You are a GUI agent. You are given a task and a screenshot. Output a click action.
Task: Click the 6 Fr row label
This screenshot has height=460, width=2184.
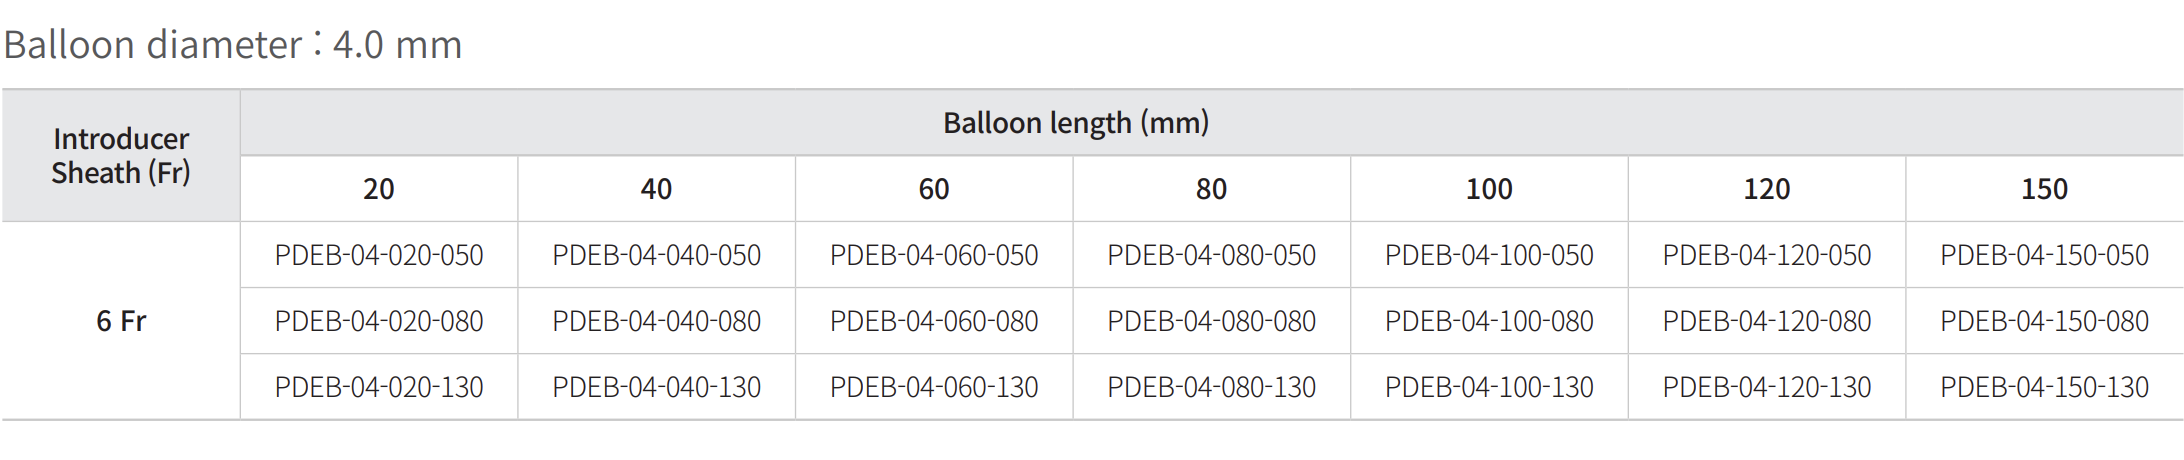[121, 321]
